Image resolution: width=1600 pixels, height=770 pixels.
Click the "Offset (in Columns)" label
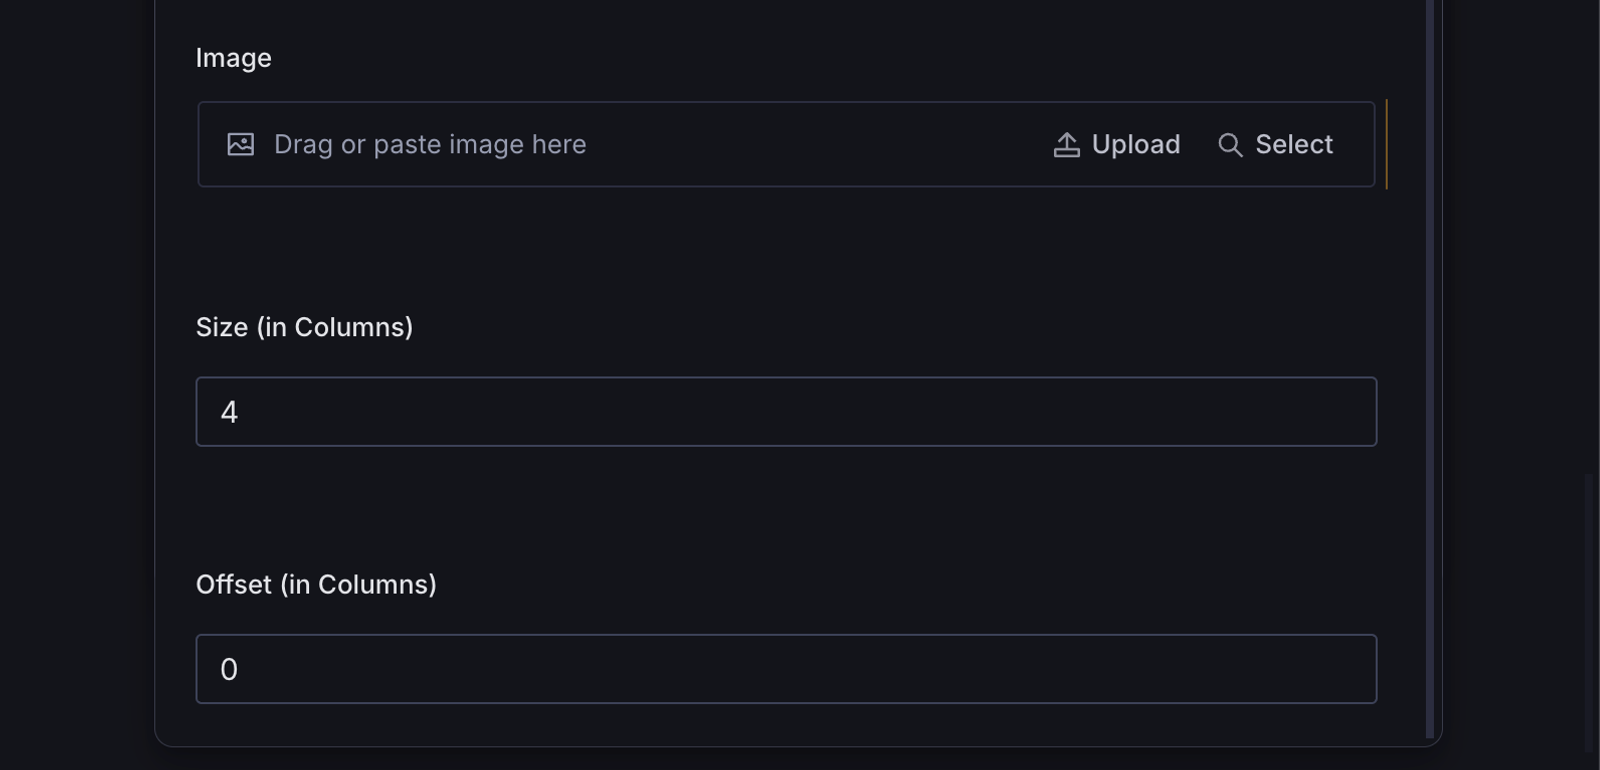click(316, 584)
